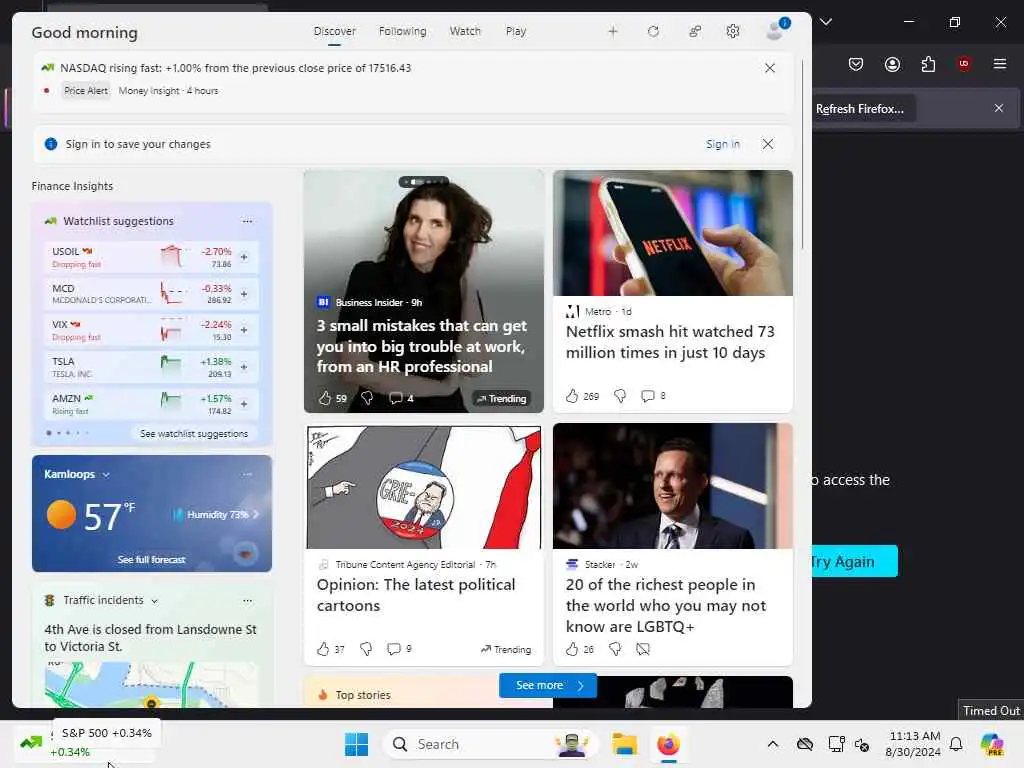Add MCD to watchlist
1024x768 pixels.
[244, 295]
